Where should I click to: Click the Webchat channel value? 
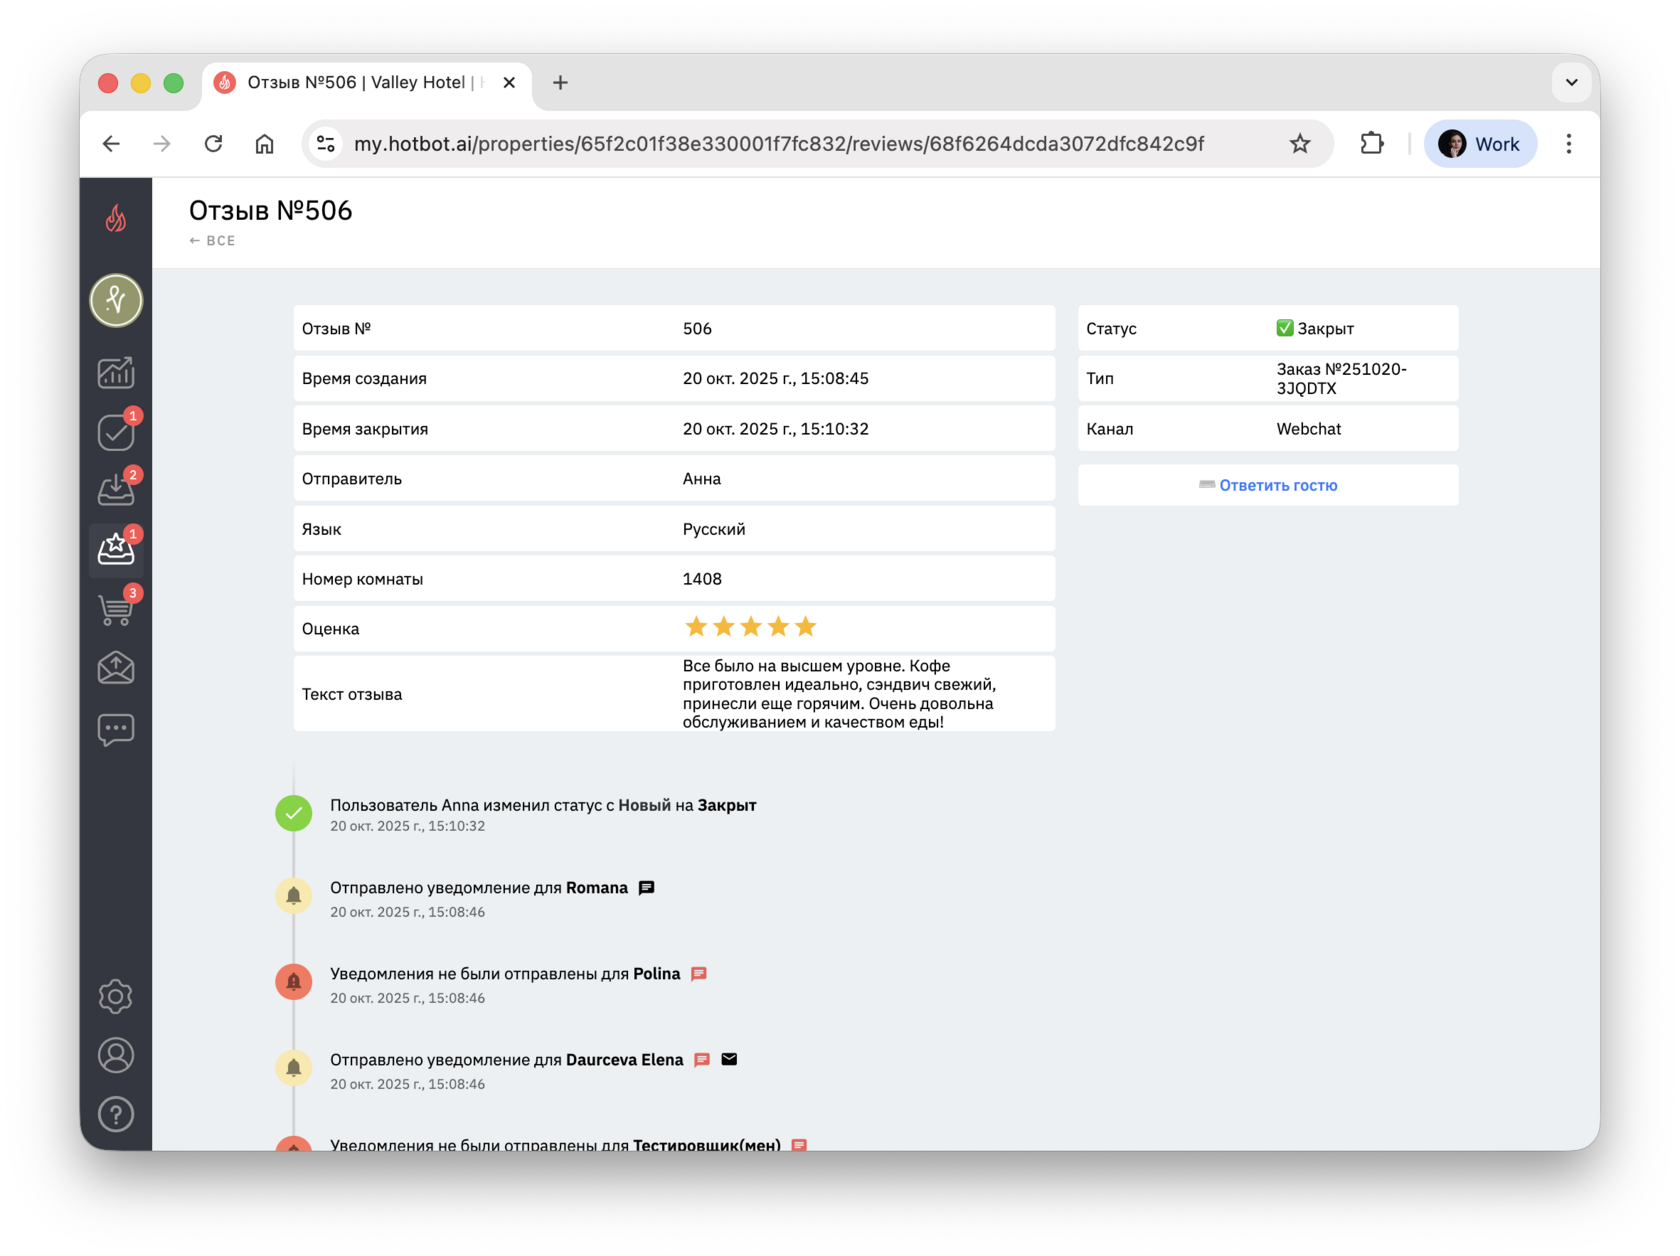coord(1308,429)
